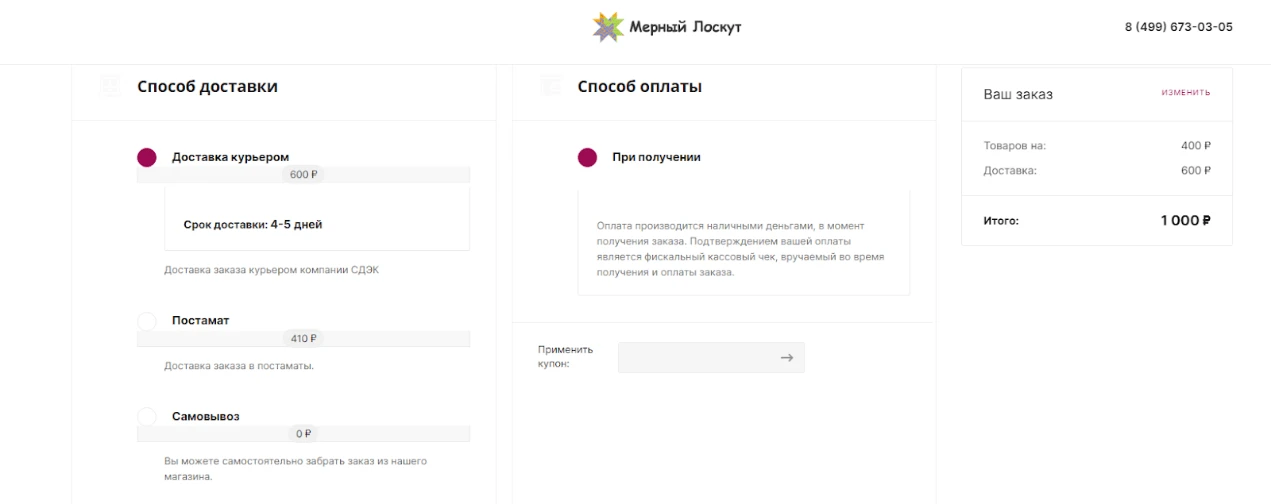Click the faint delivery icon beside Способ доставки
The height and width of the screenshot is (504, 1271).
[x=110, y=86]
